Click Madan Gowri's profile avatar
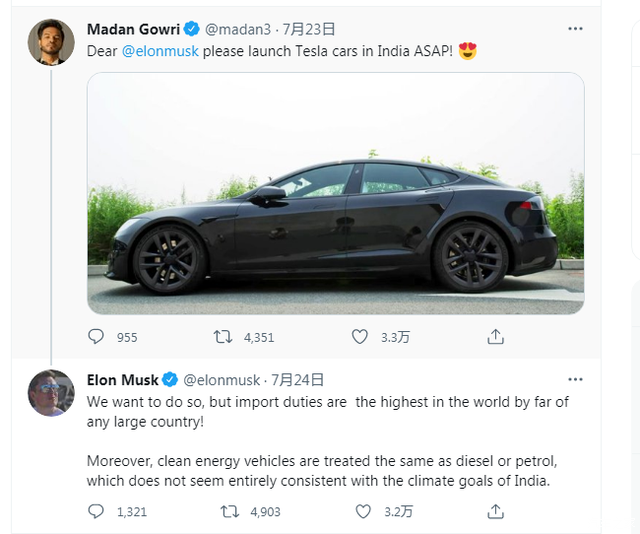 (50, 42)
